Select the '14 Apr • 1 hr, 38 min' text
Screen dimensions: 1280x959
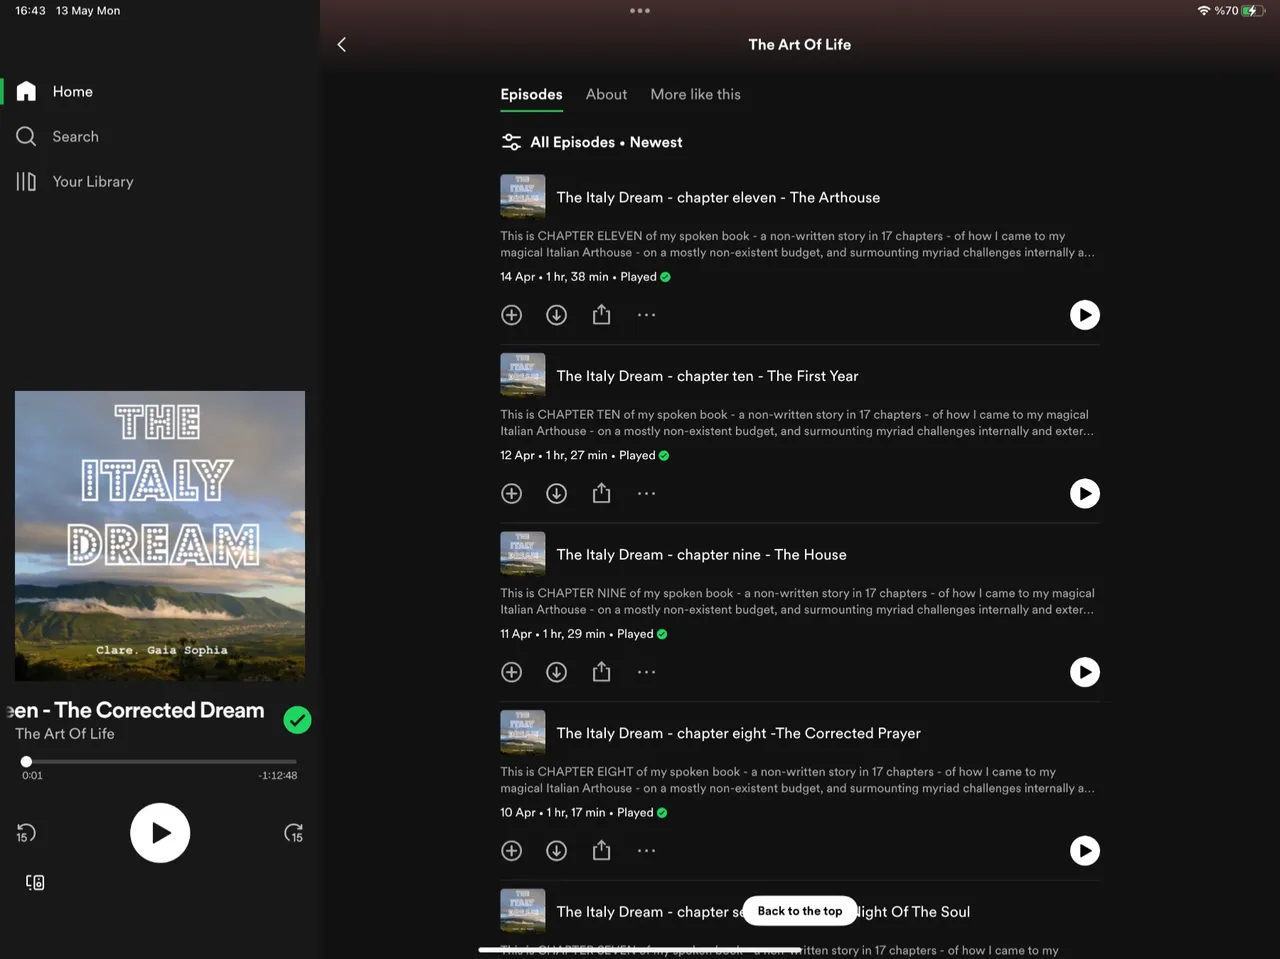(555, 277)
